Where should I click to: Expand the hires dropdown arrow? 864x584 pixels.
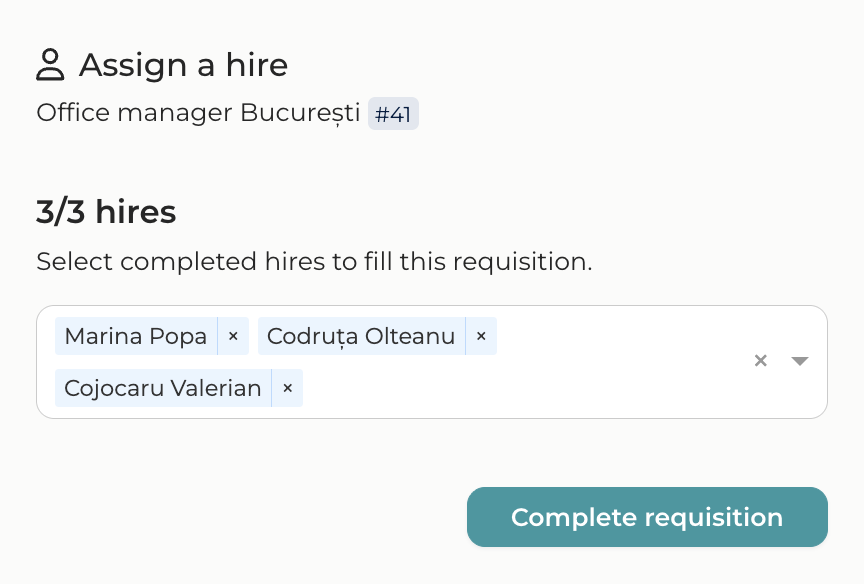(x=799, y=361)
